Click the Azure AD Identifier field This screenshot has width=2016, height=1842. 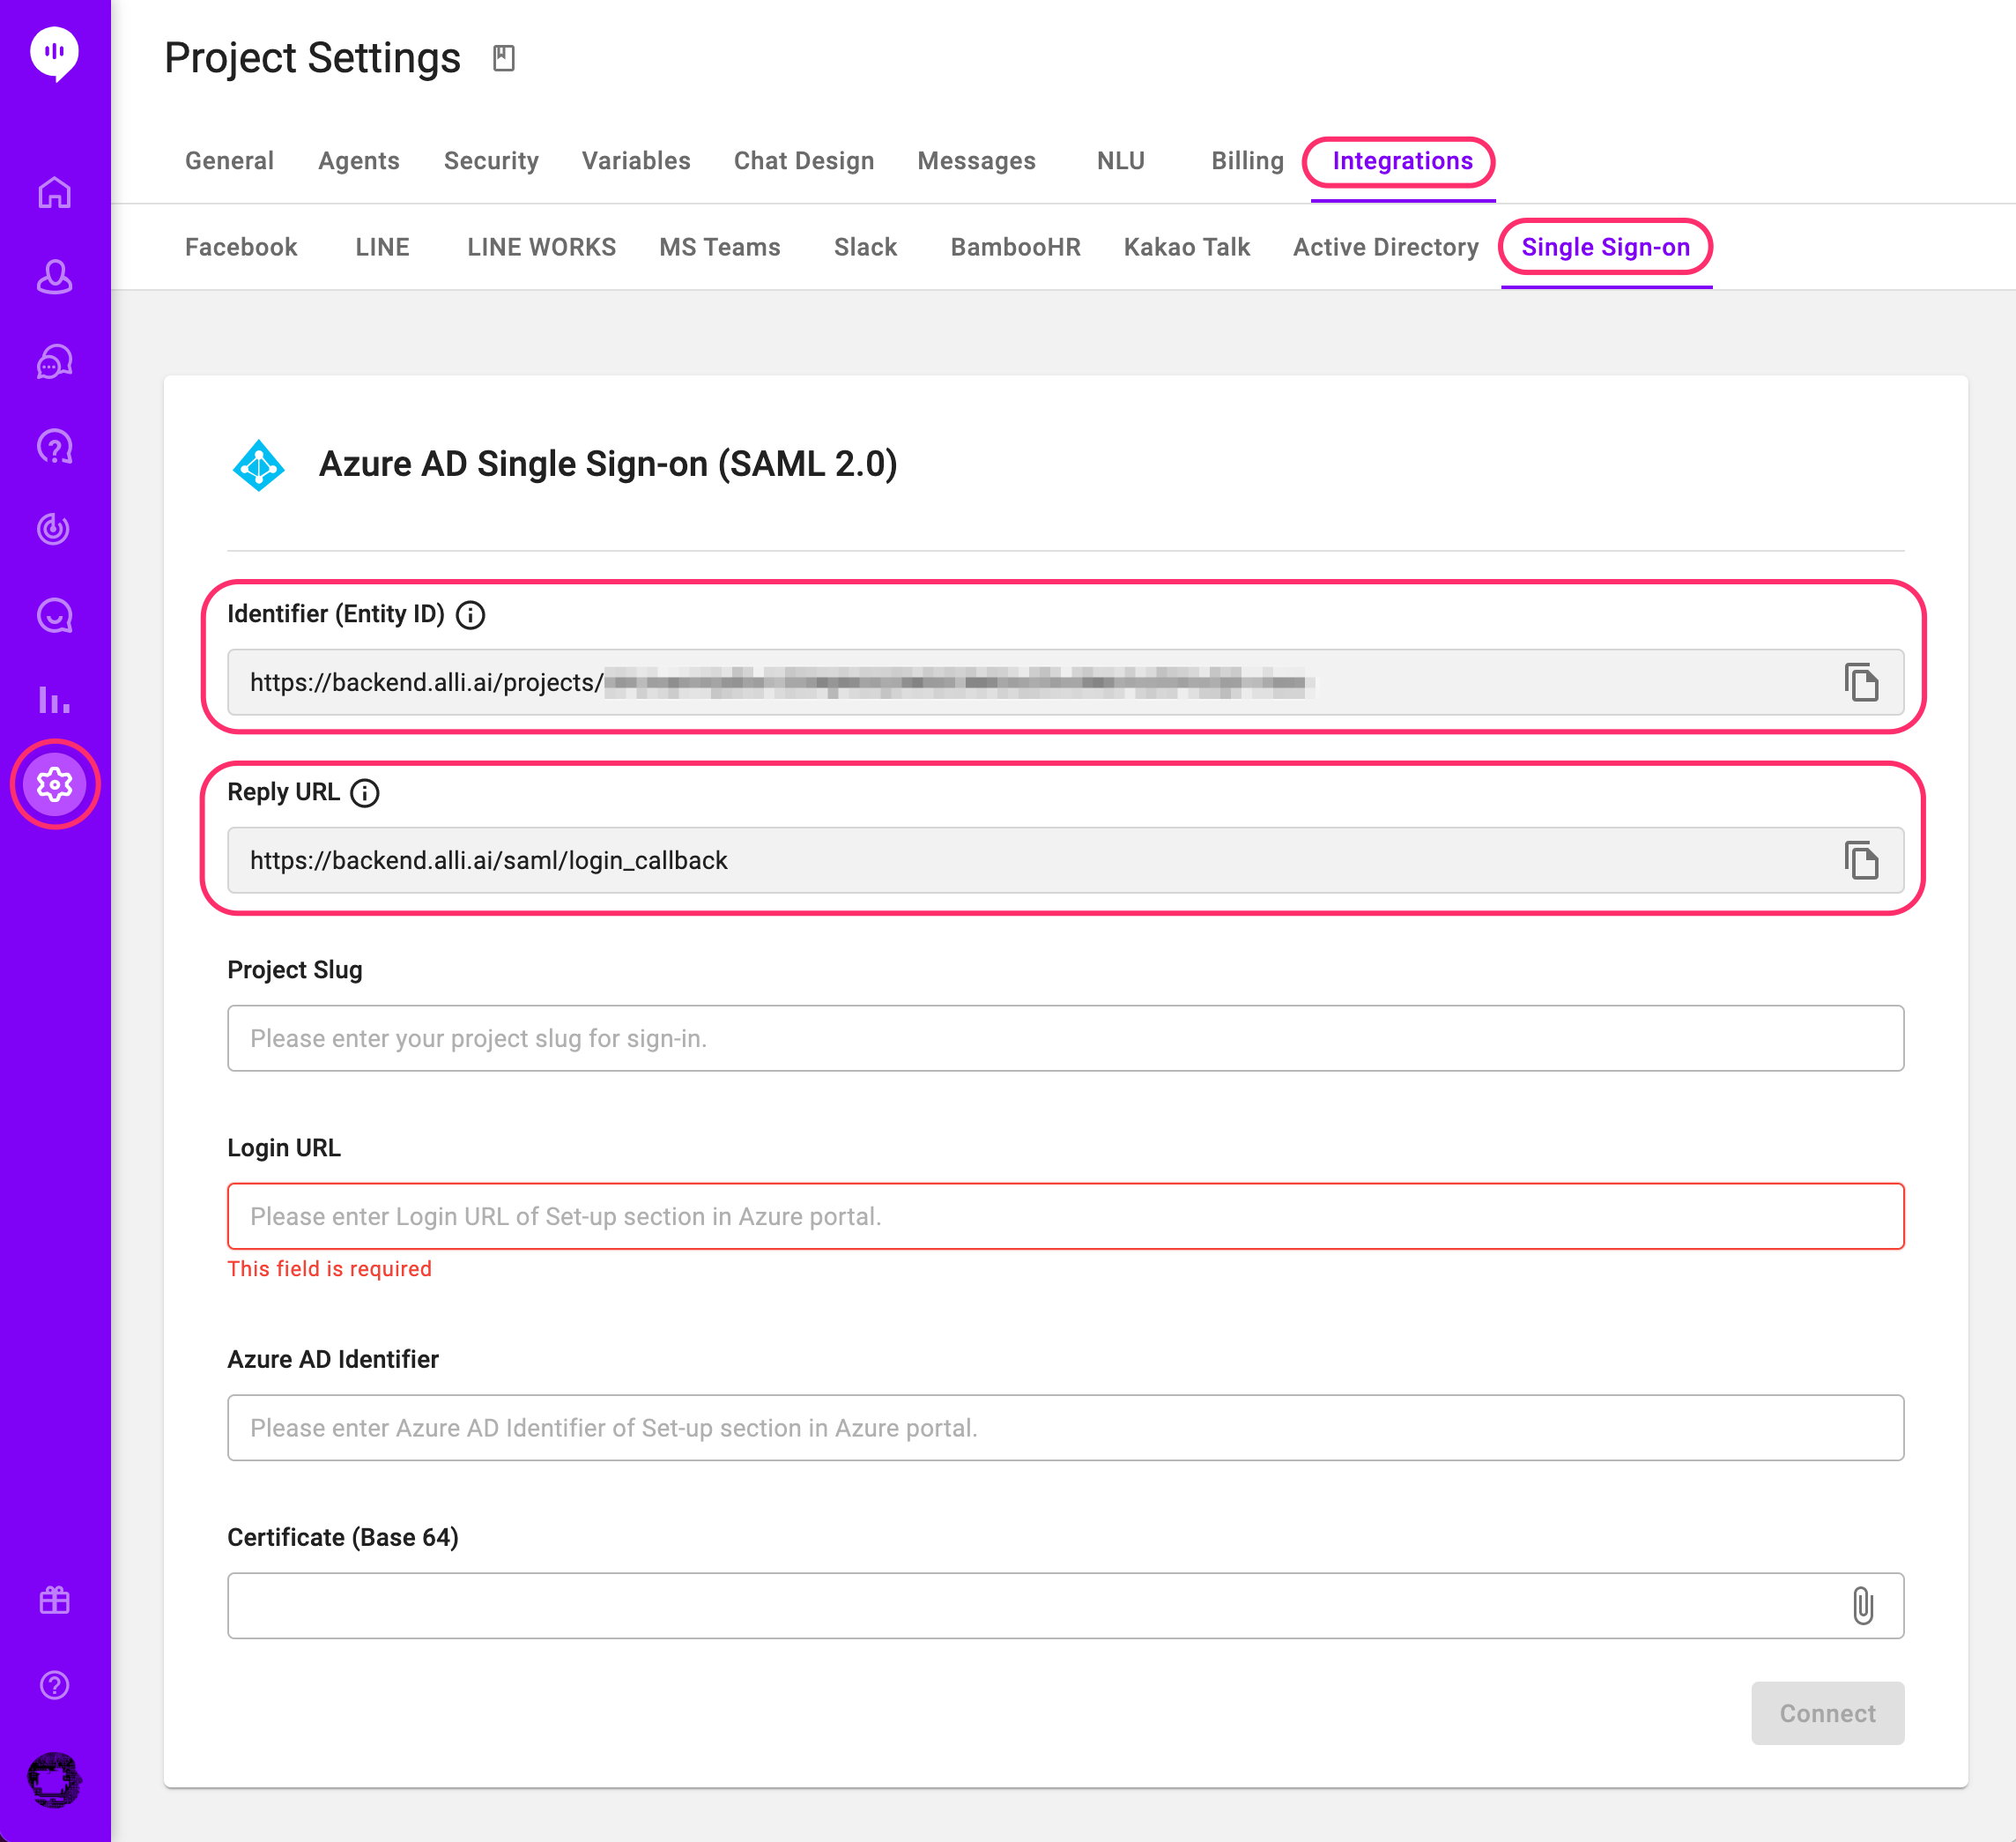click(1065, 1427)
